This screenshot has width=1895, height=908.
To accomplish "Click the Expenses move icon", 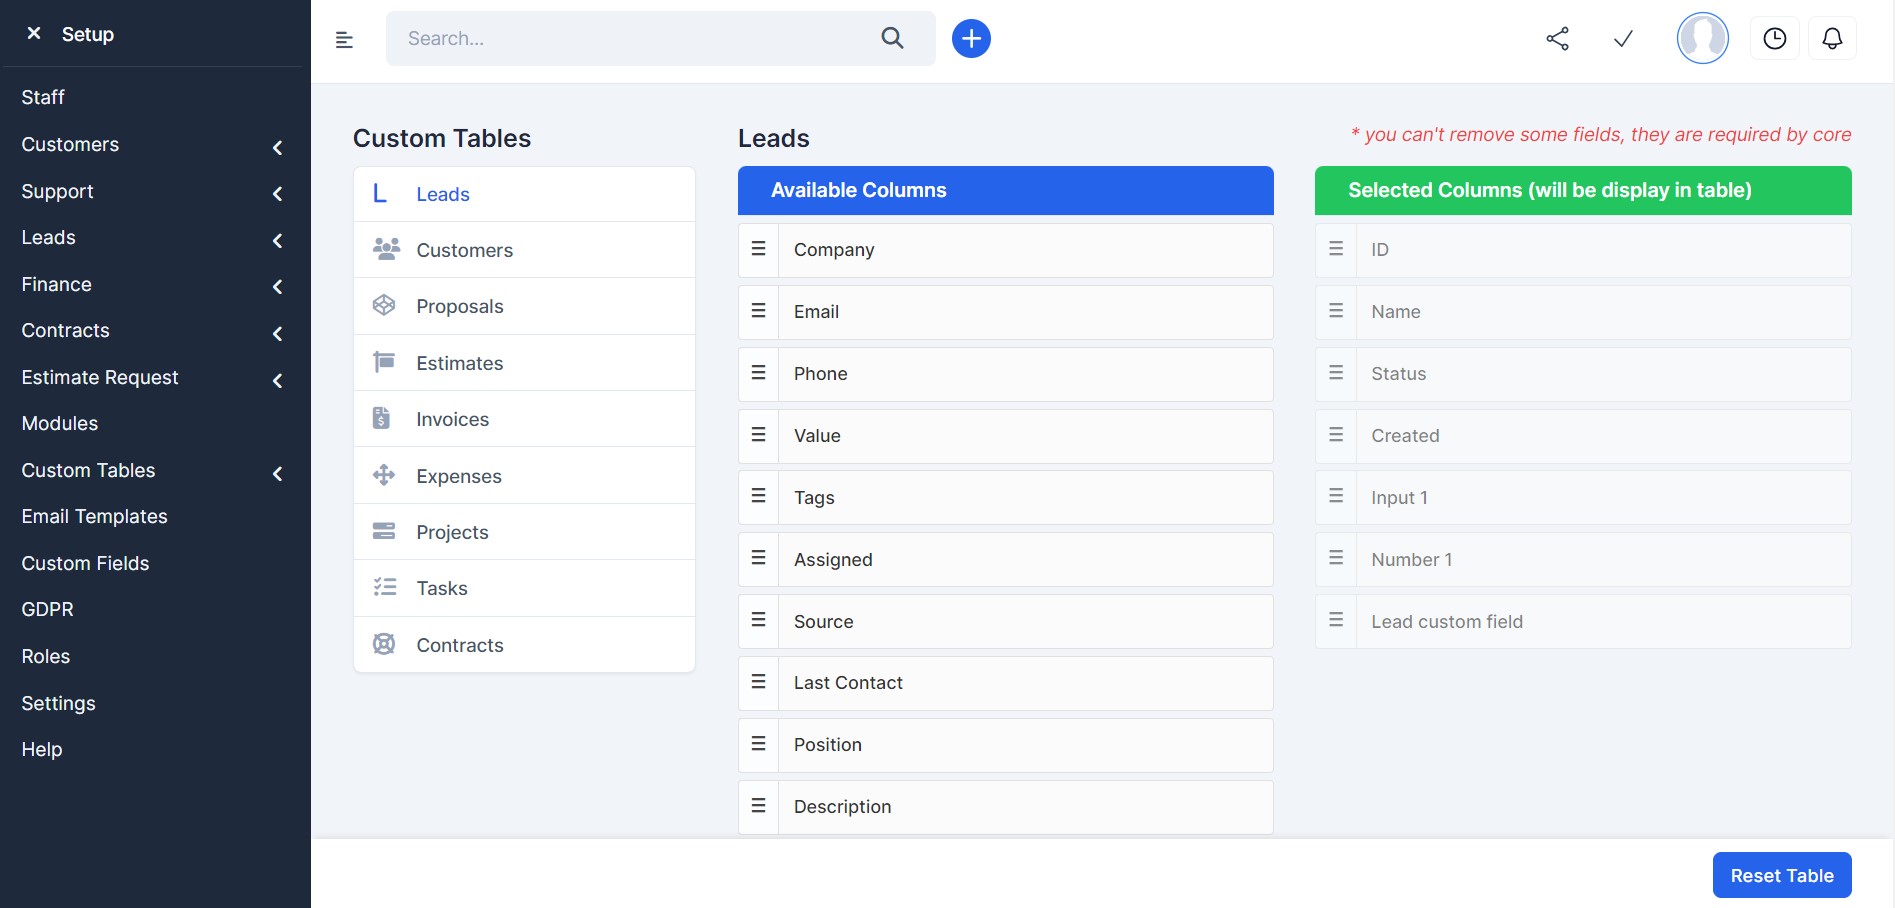I will click(x=383, y=475).
